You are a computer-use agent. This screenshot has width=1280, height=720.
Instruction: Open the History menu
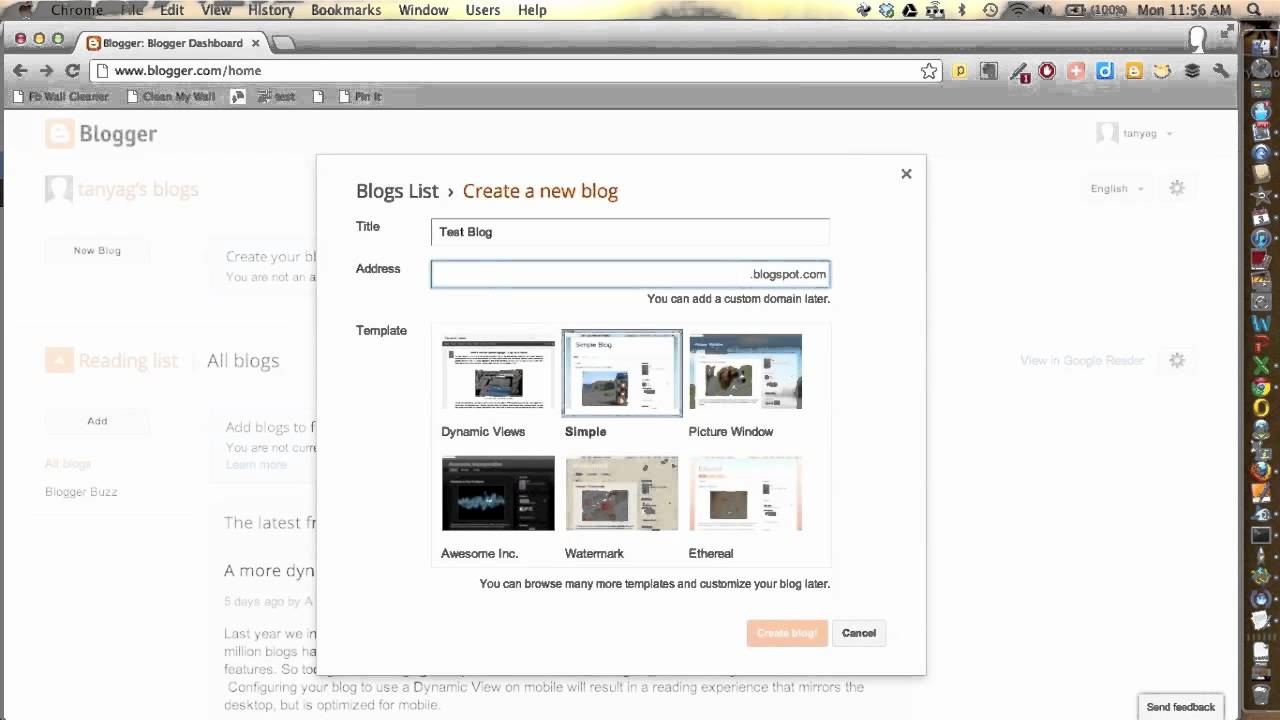271,10
